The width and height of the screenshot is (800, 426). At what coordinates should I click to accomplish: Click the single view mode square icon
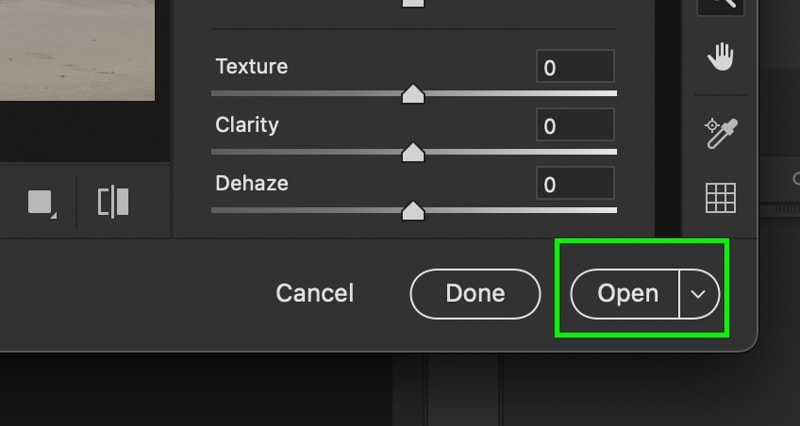(x=42, y=203)
